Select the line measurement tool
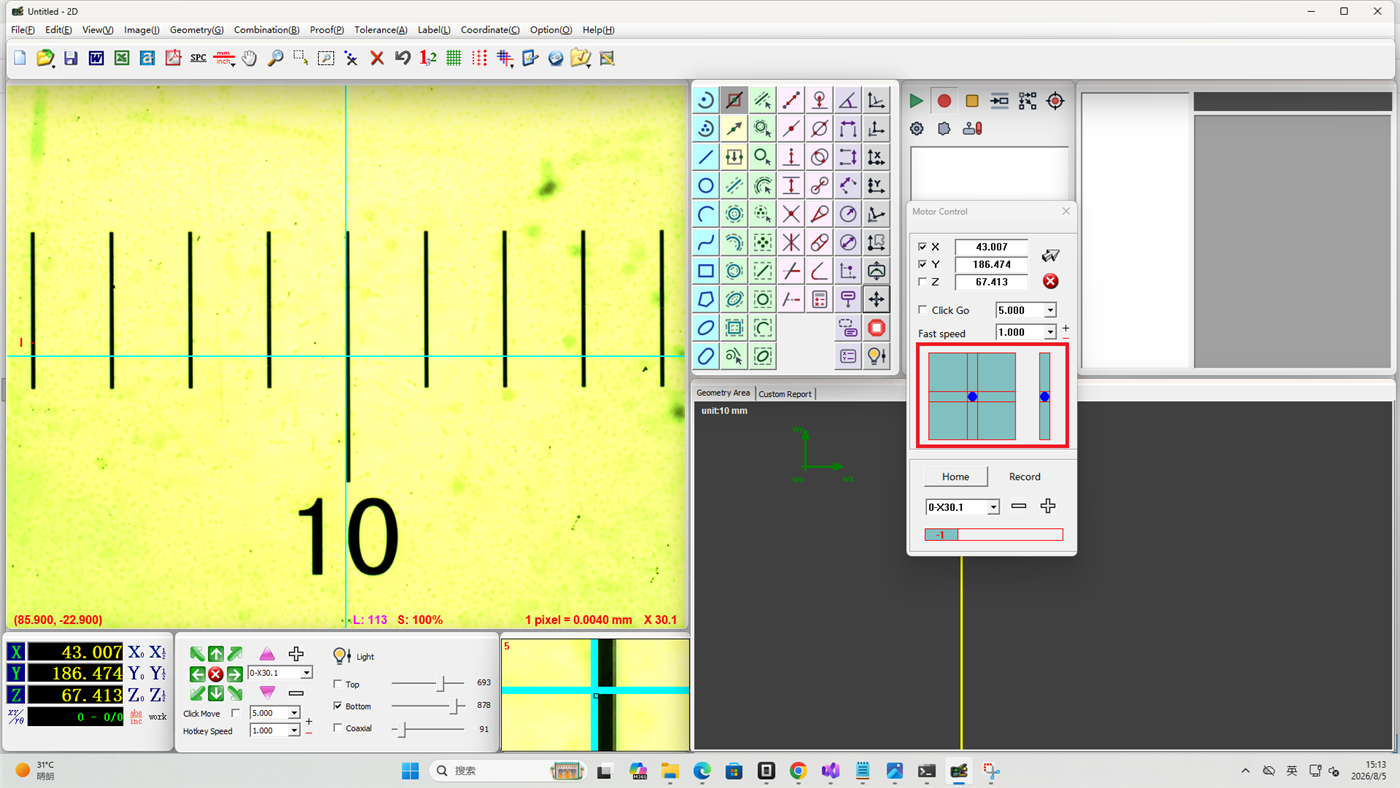1400x788 pixels. pos(706,157)
